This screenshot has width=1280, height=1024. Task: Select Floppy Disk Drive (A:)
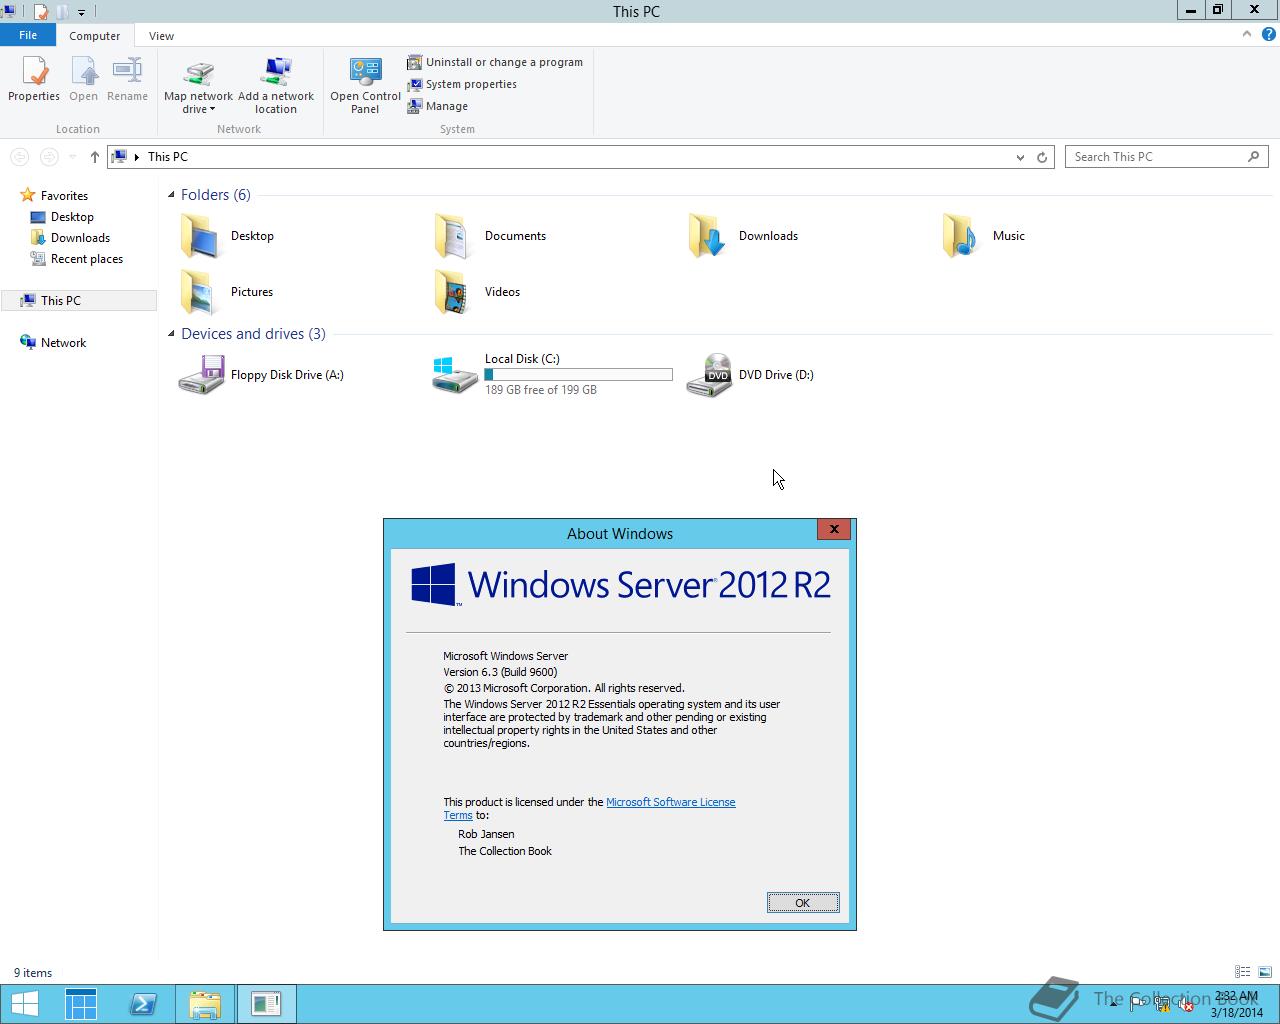tap(261, 375)
